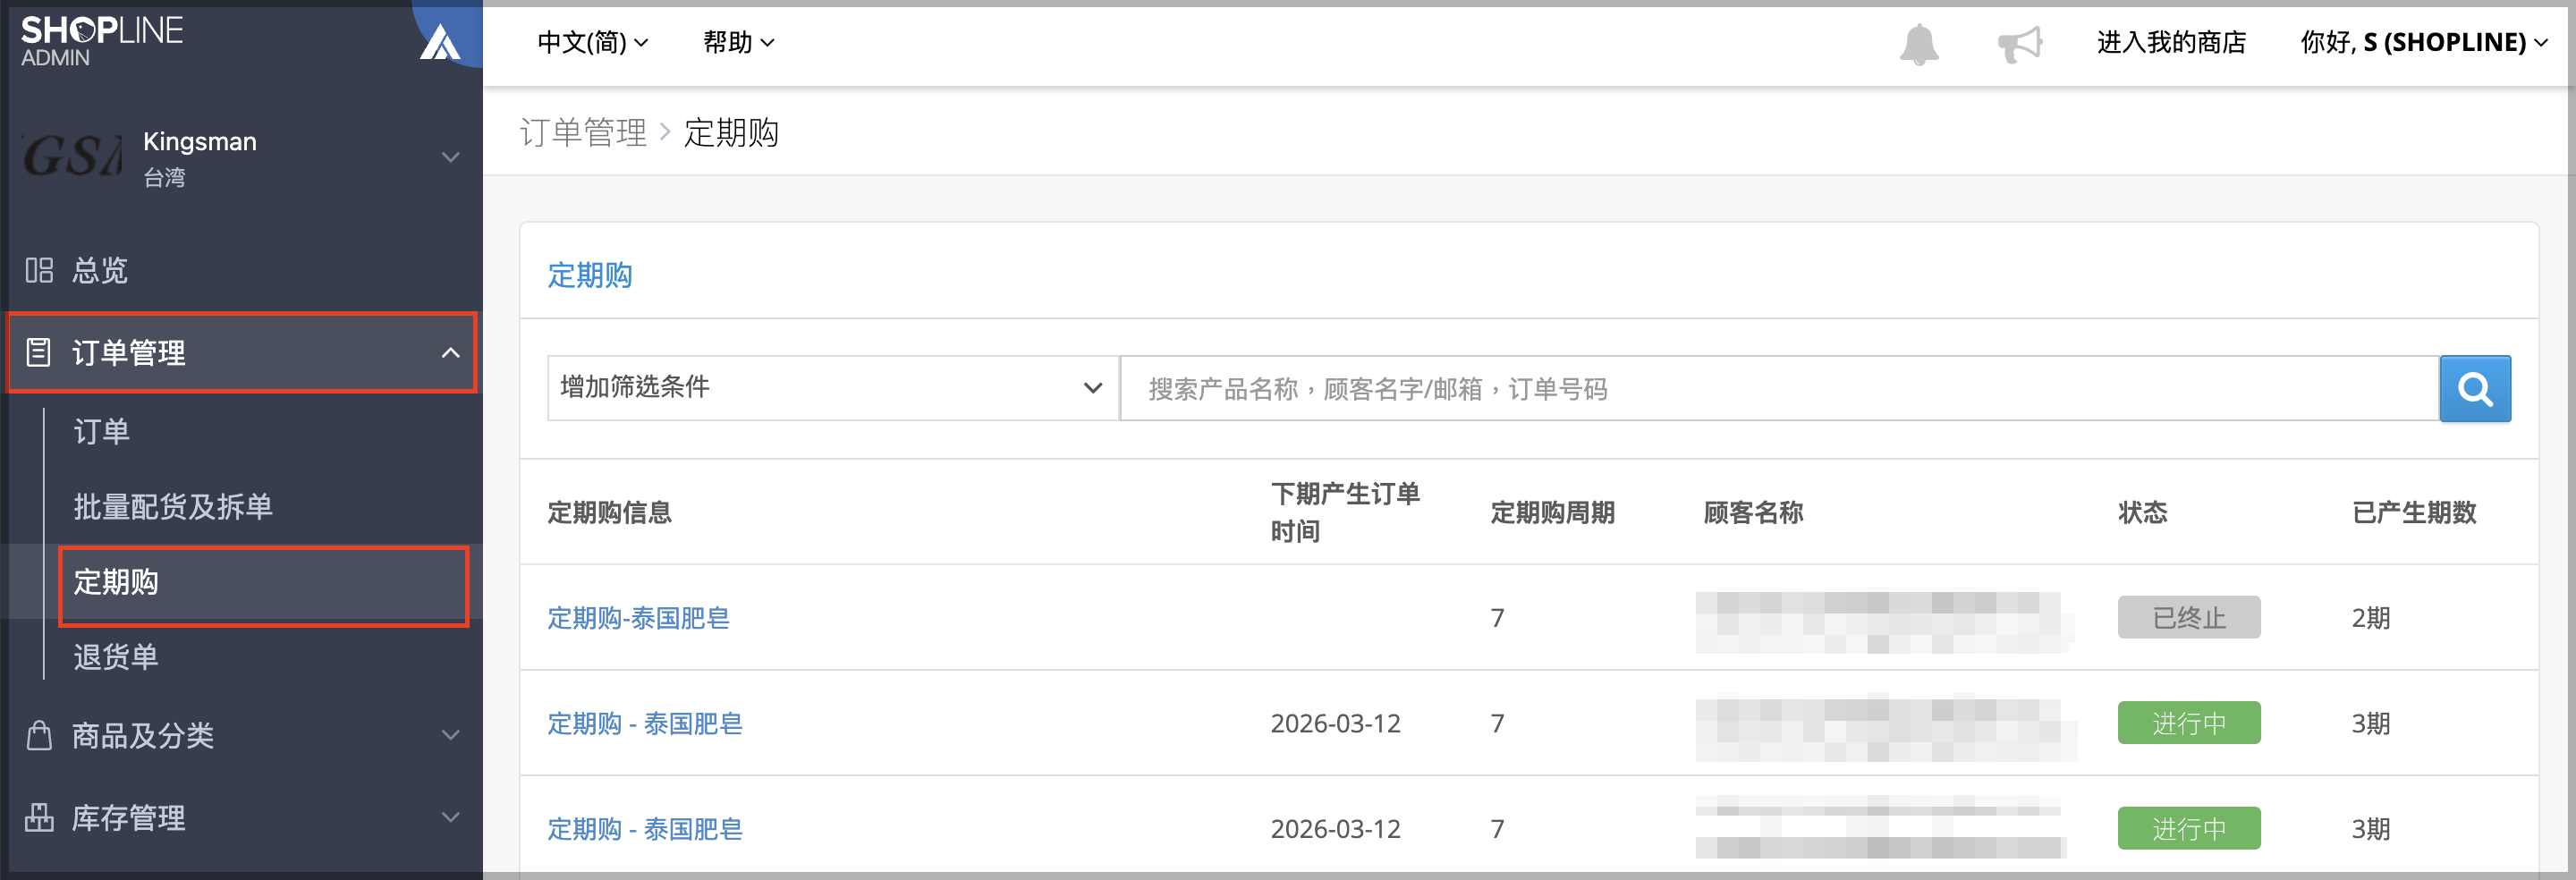This screenshot has height=880, width=2576.
Task: Open the notifications bell
Action: coord(1918,43)
